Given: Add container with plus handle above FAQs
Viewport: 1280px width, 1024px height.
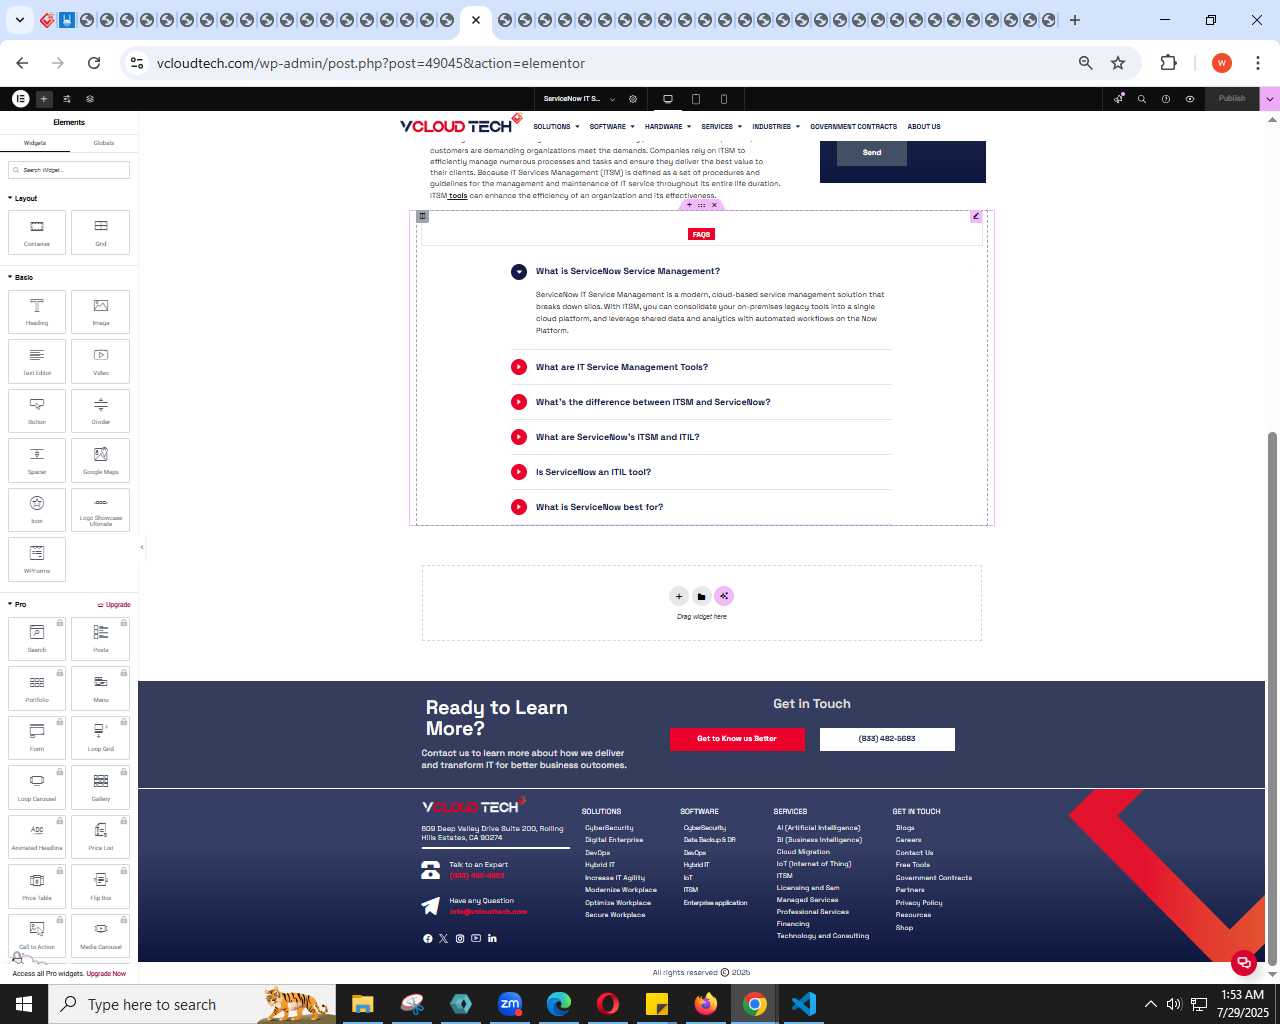Looking at the screenshot, I should [689, 205].
